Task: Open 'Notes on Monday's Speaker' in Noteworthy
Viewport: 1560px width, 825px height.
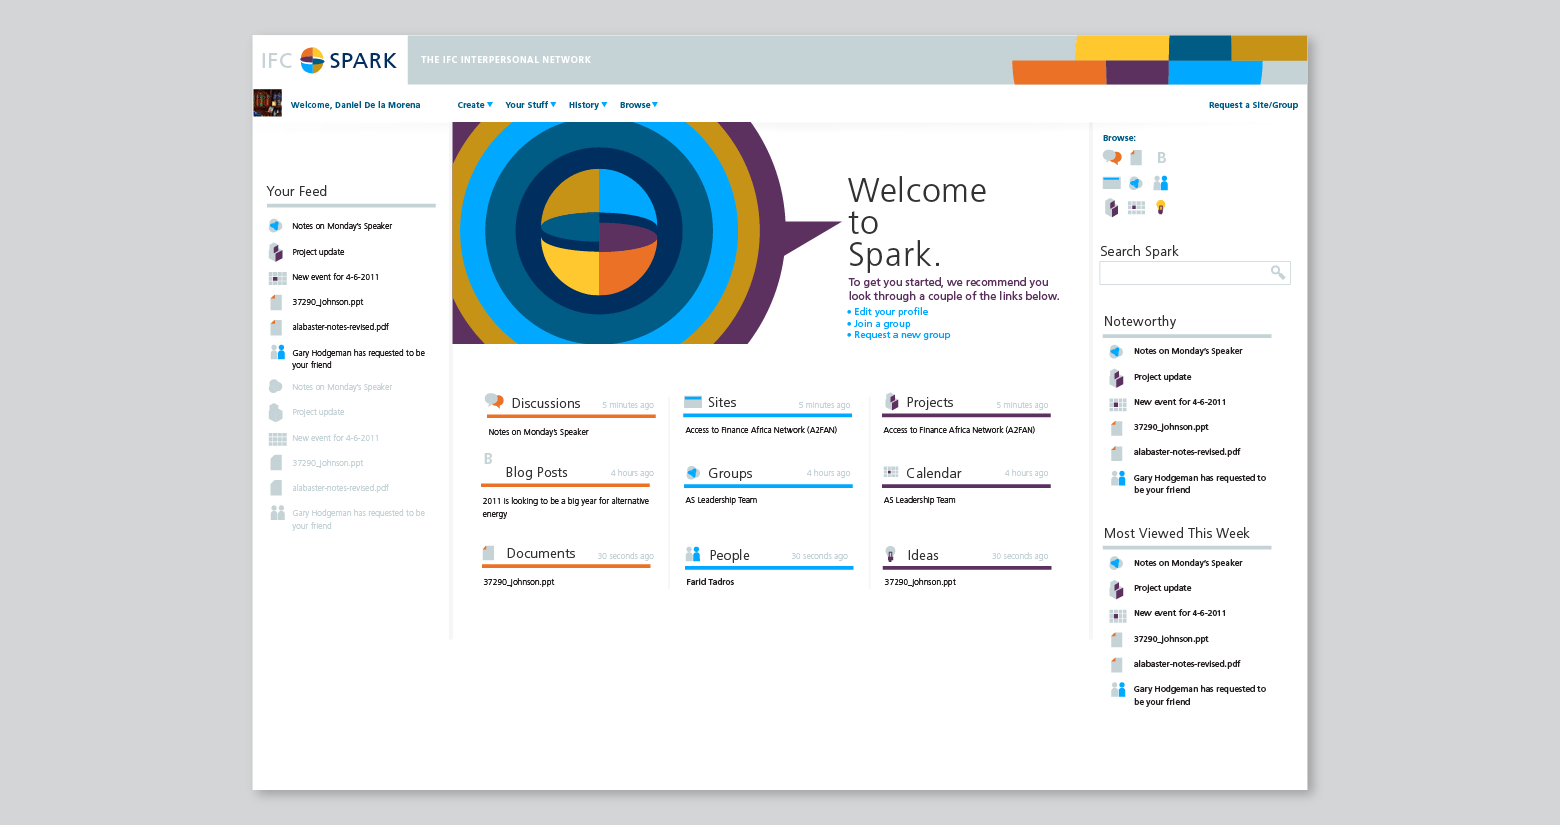Action: tap(1188, 351)
